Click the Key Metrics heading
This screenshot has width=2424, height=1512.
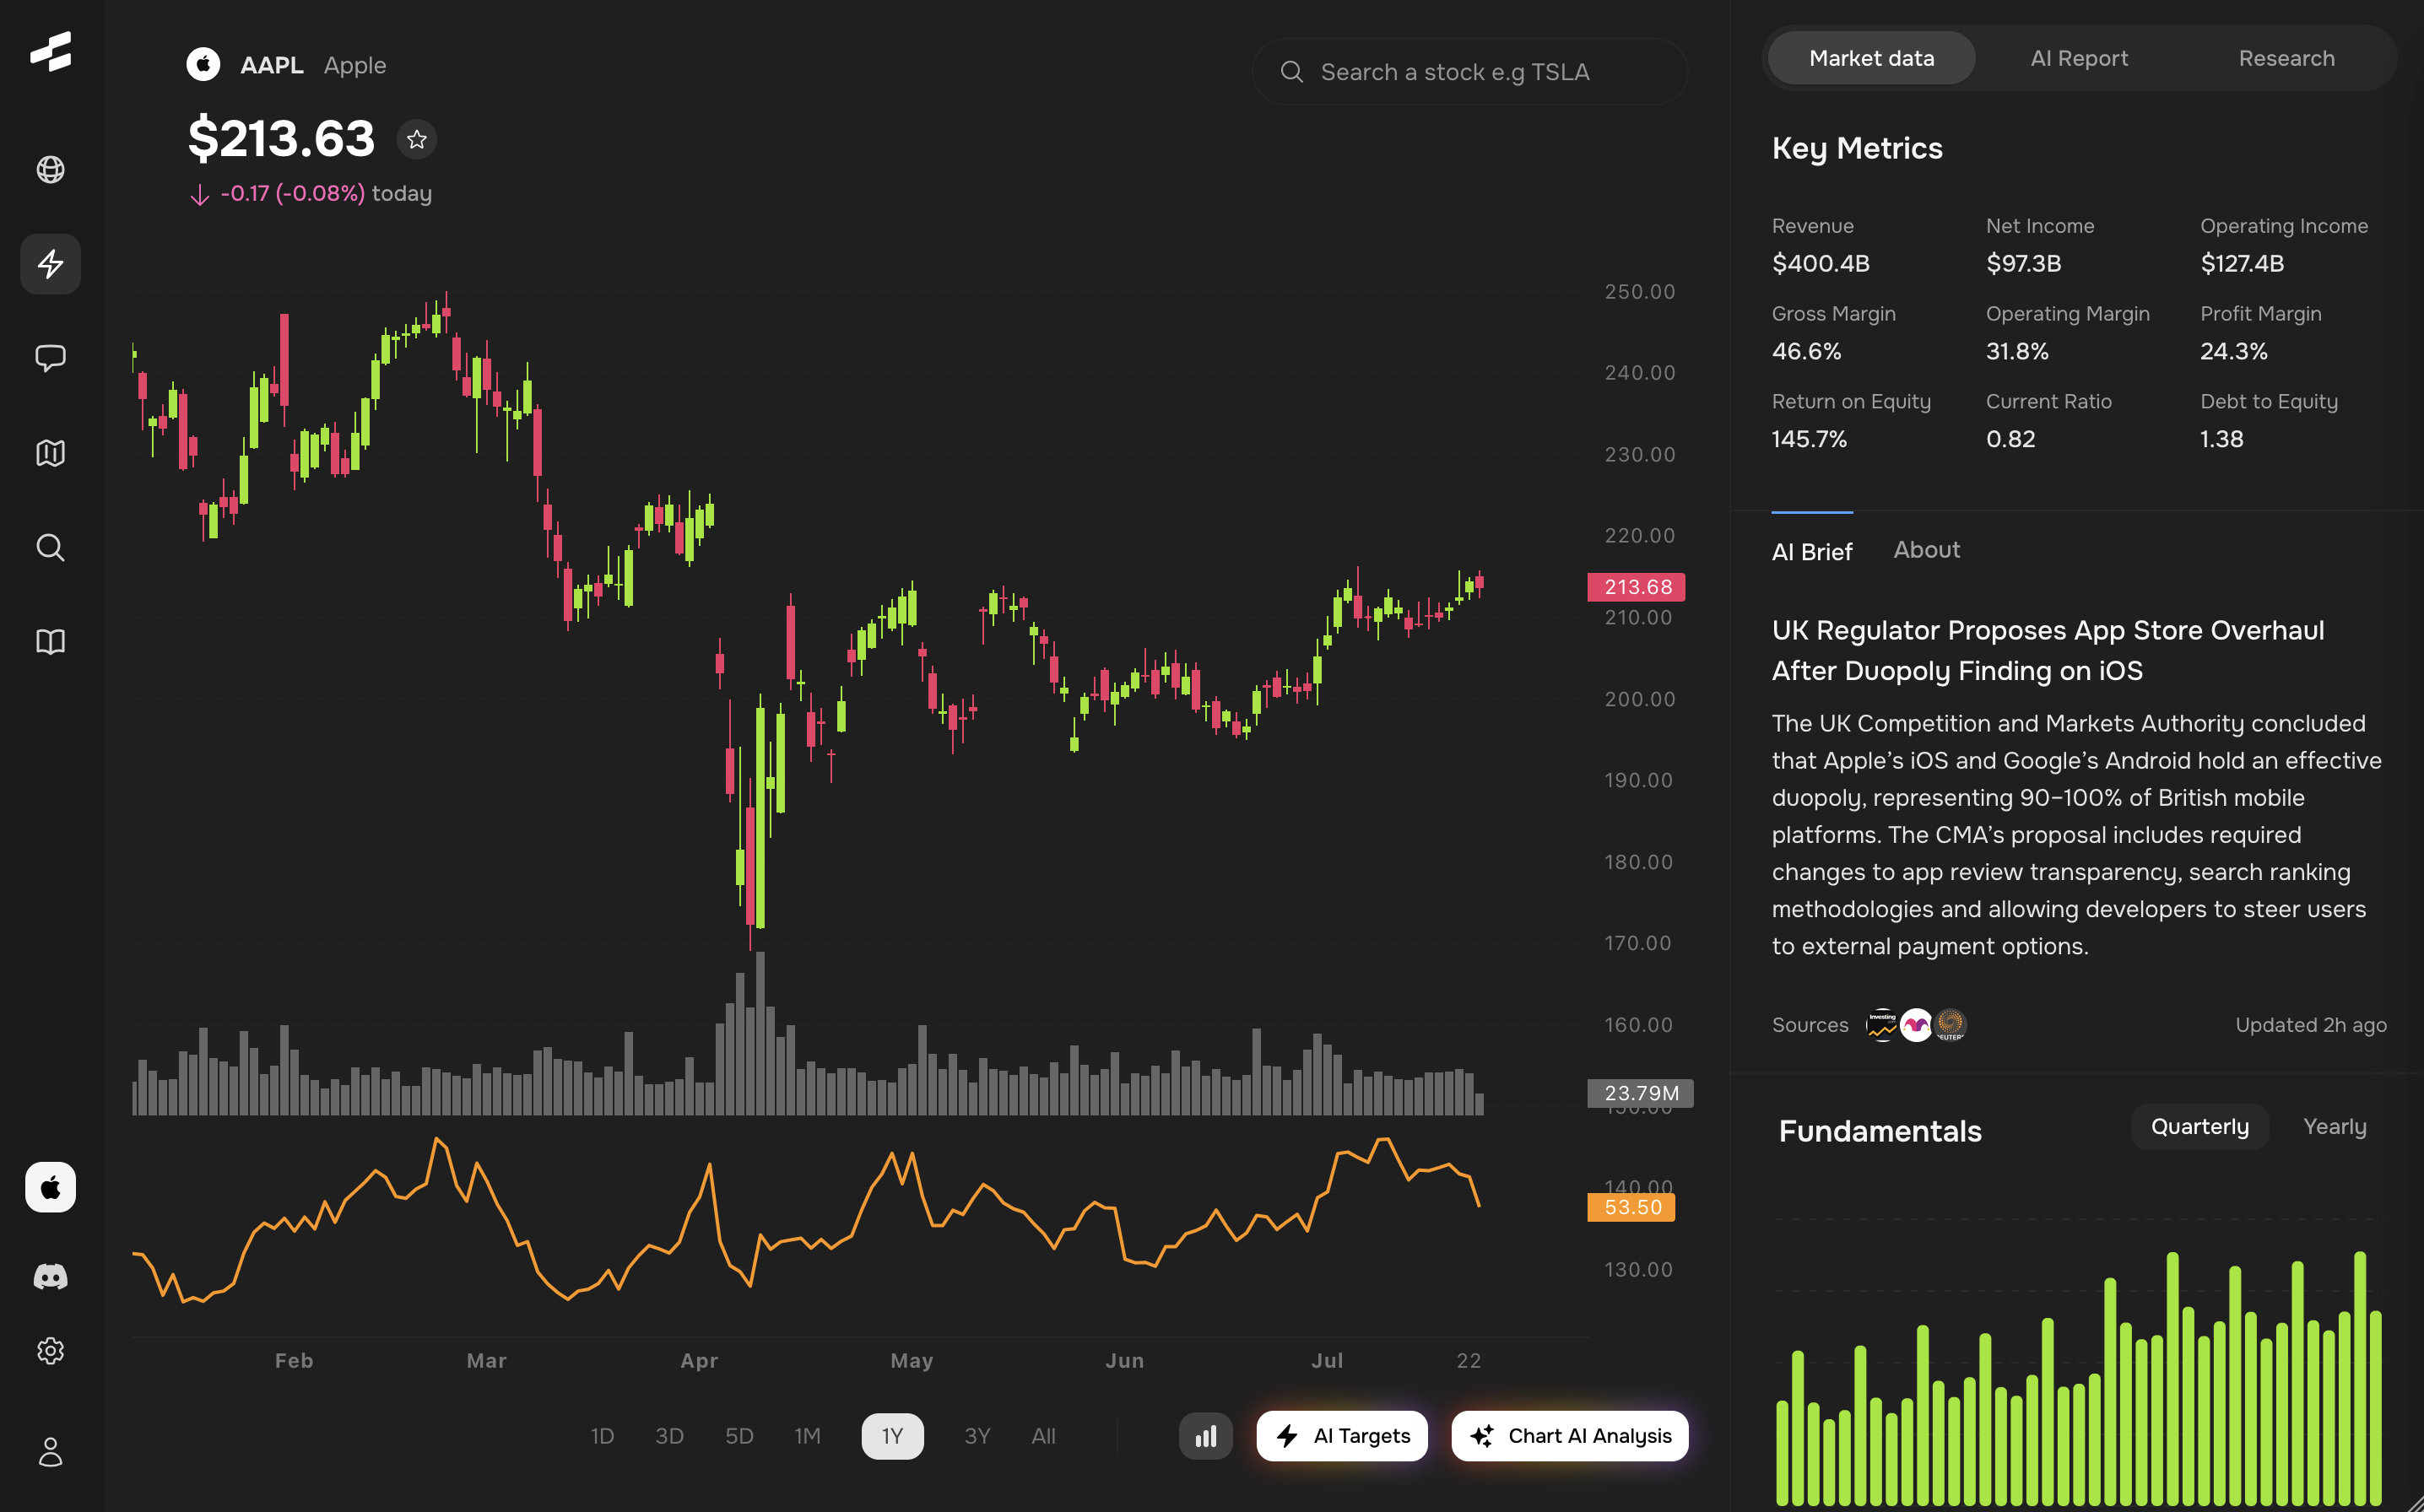click(1857, 148)
